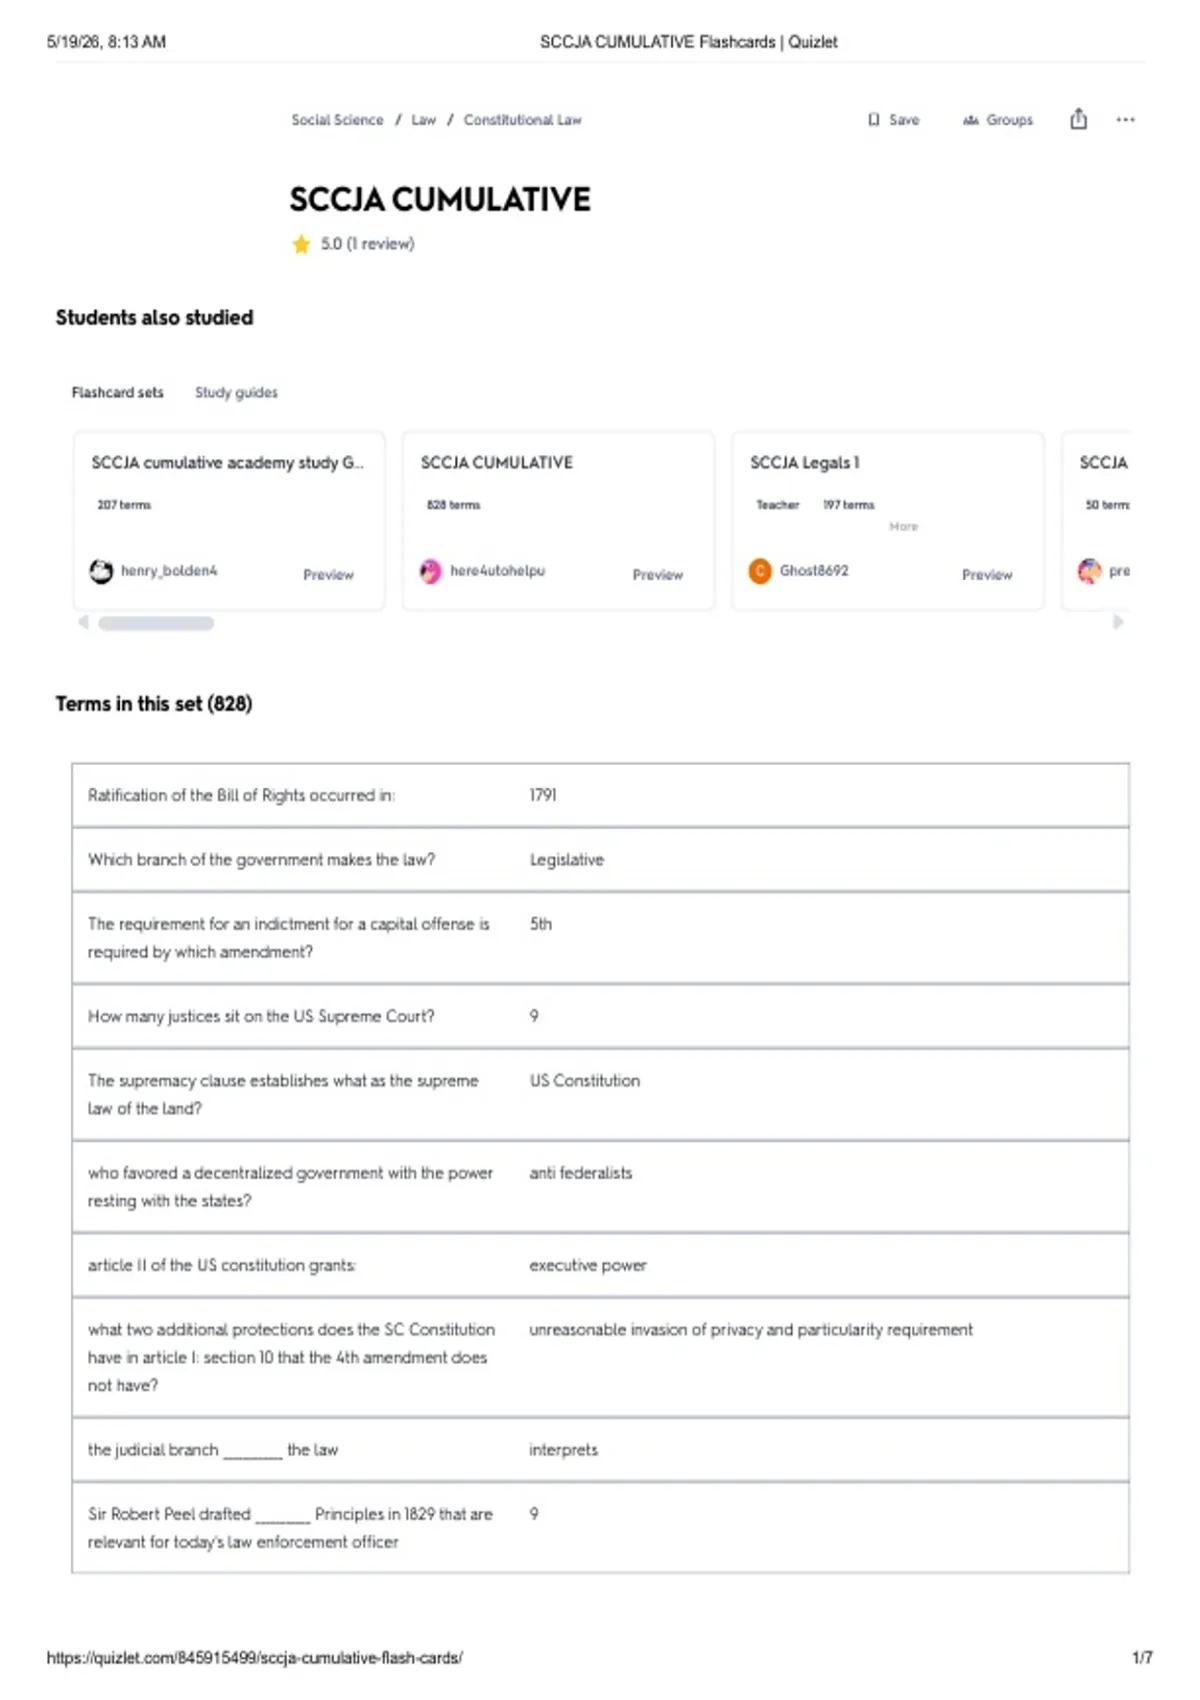Click here4utohelpu's pink avatar icon
Viewport: 1200px width, 1700px height.
[430, 571]
